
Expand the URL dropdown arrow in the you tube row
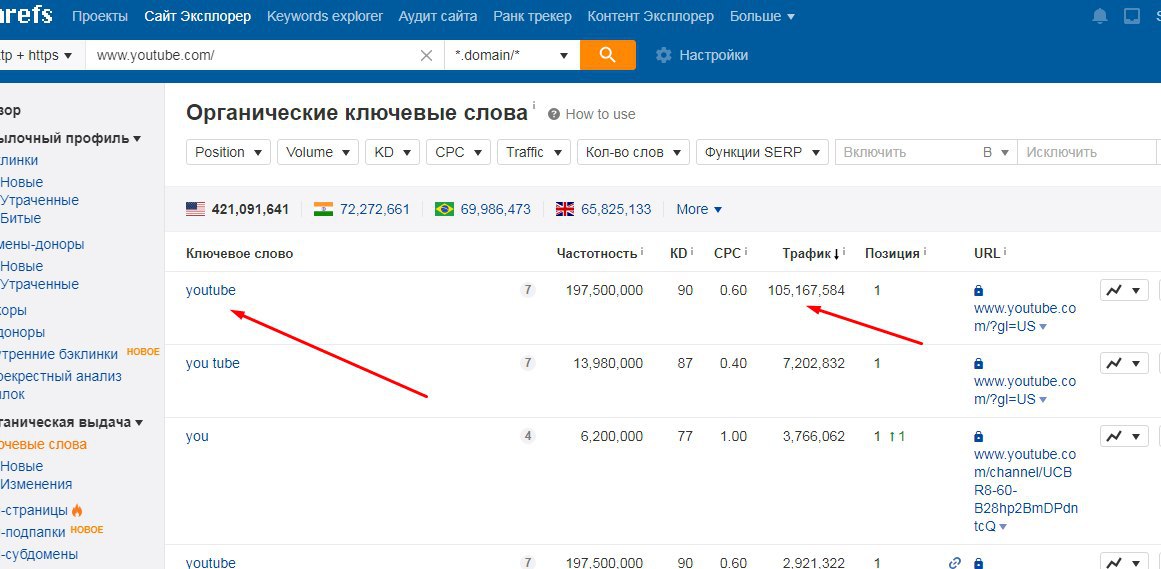(x=1043, y=400)
